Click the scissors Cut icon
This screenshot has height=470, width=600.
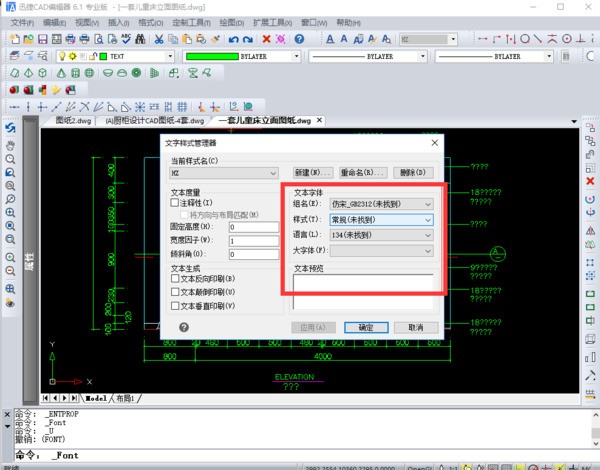[x=159, y=39]
